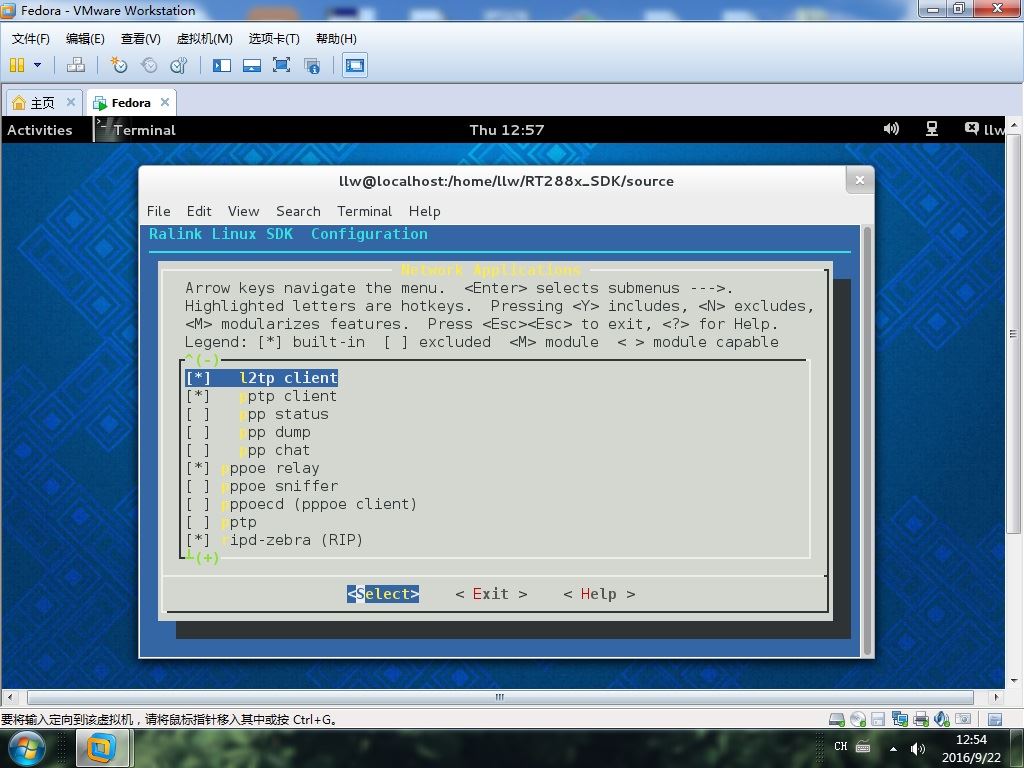Open the 编辑(E) menu
This screenshot has height=768, width=1024.
85,39
